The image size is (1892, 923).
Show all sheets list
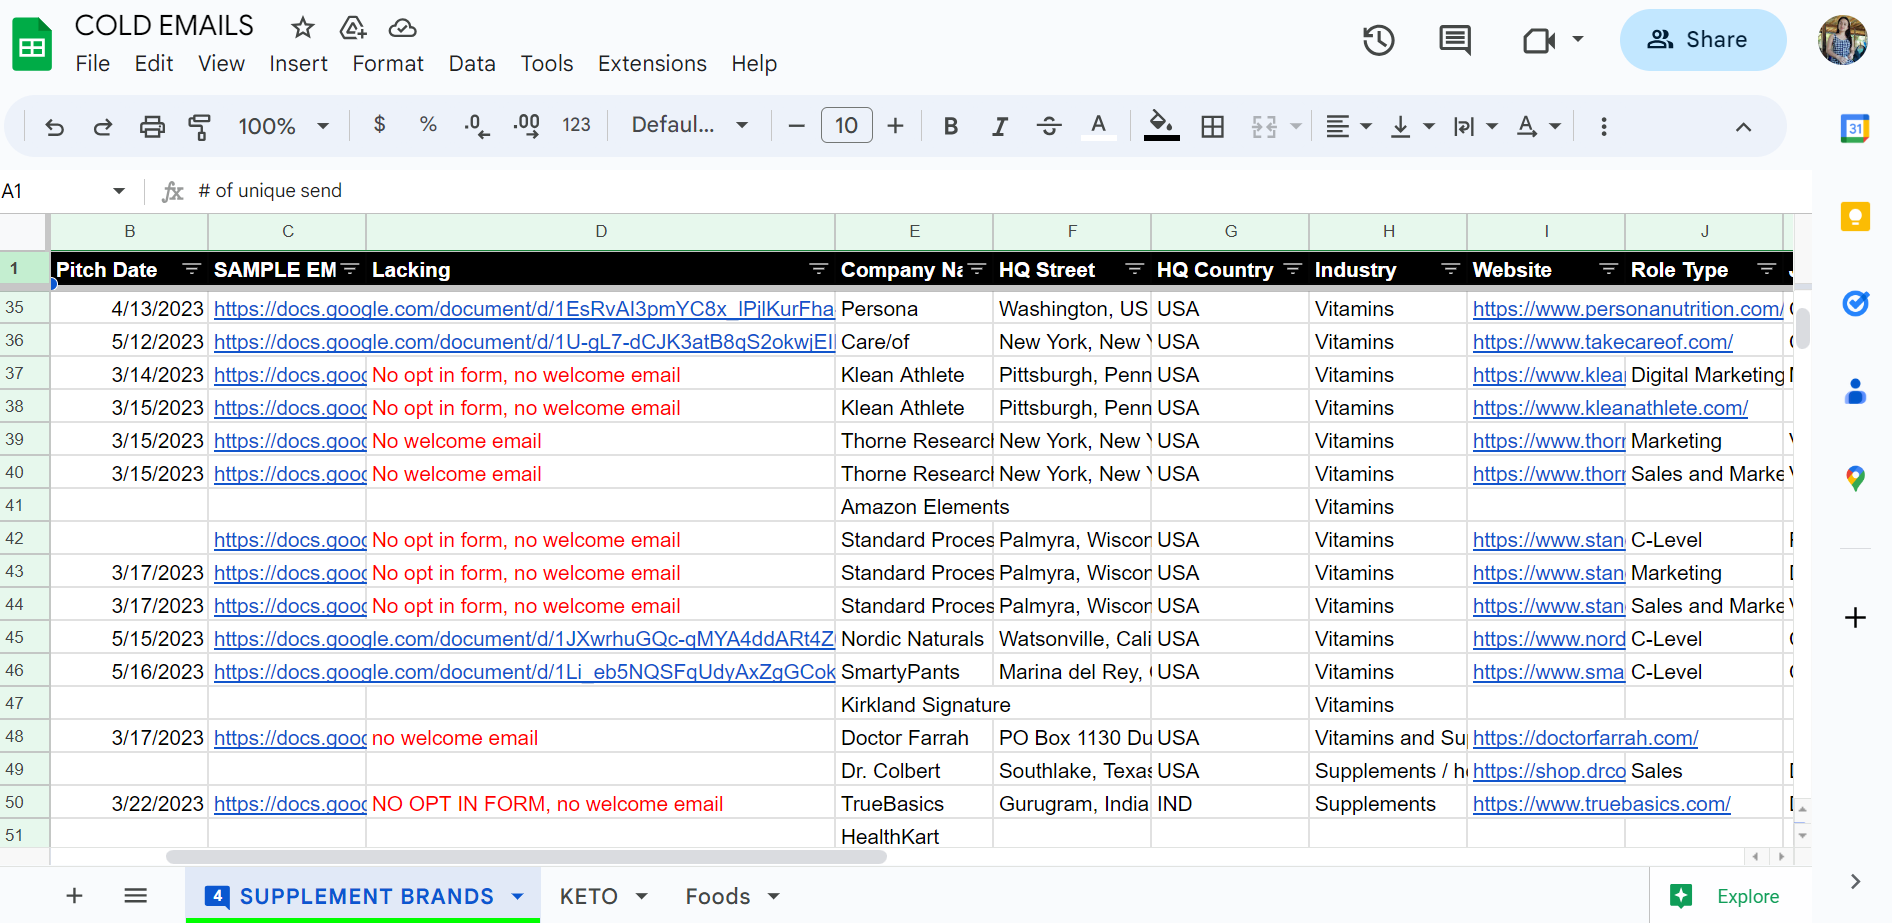pos(136,896)
